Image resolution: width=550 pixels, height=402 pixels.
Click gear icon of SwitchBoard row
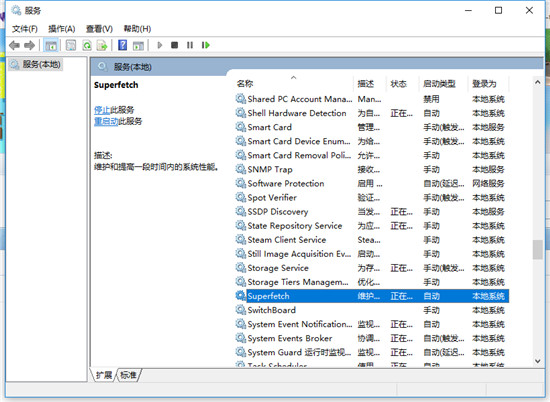[241, 310]
